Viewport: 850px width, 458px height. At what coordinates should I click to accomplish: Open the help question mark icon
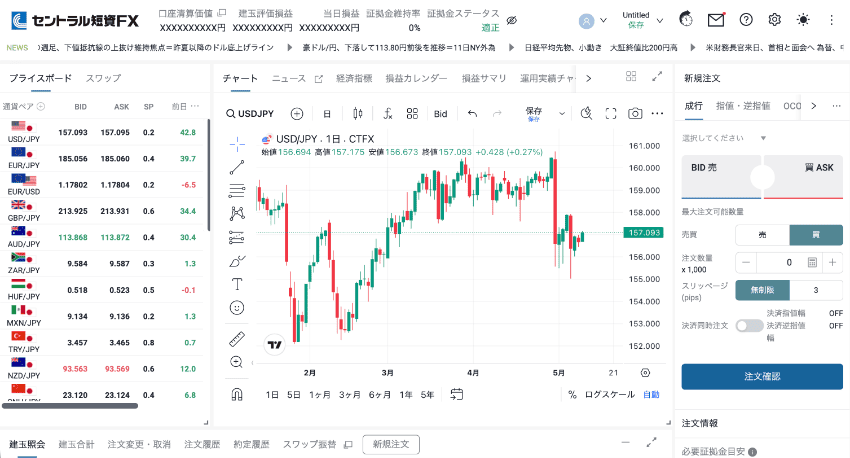point(746,20)
